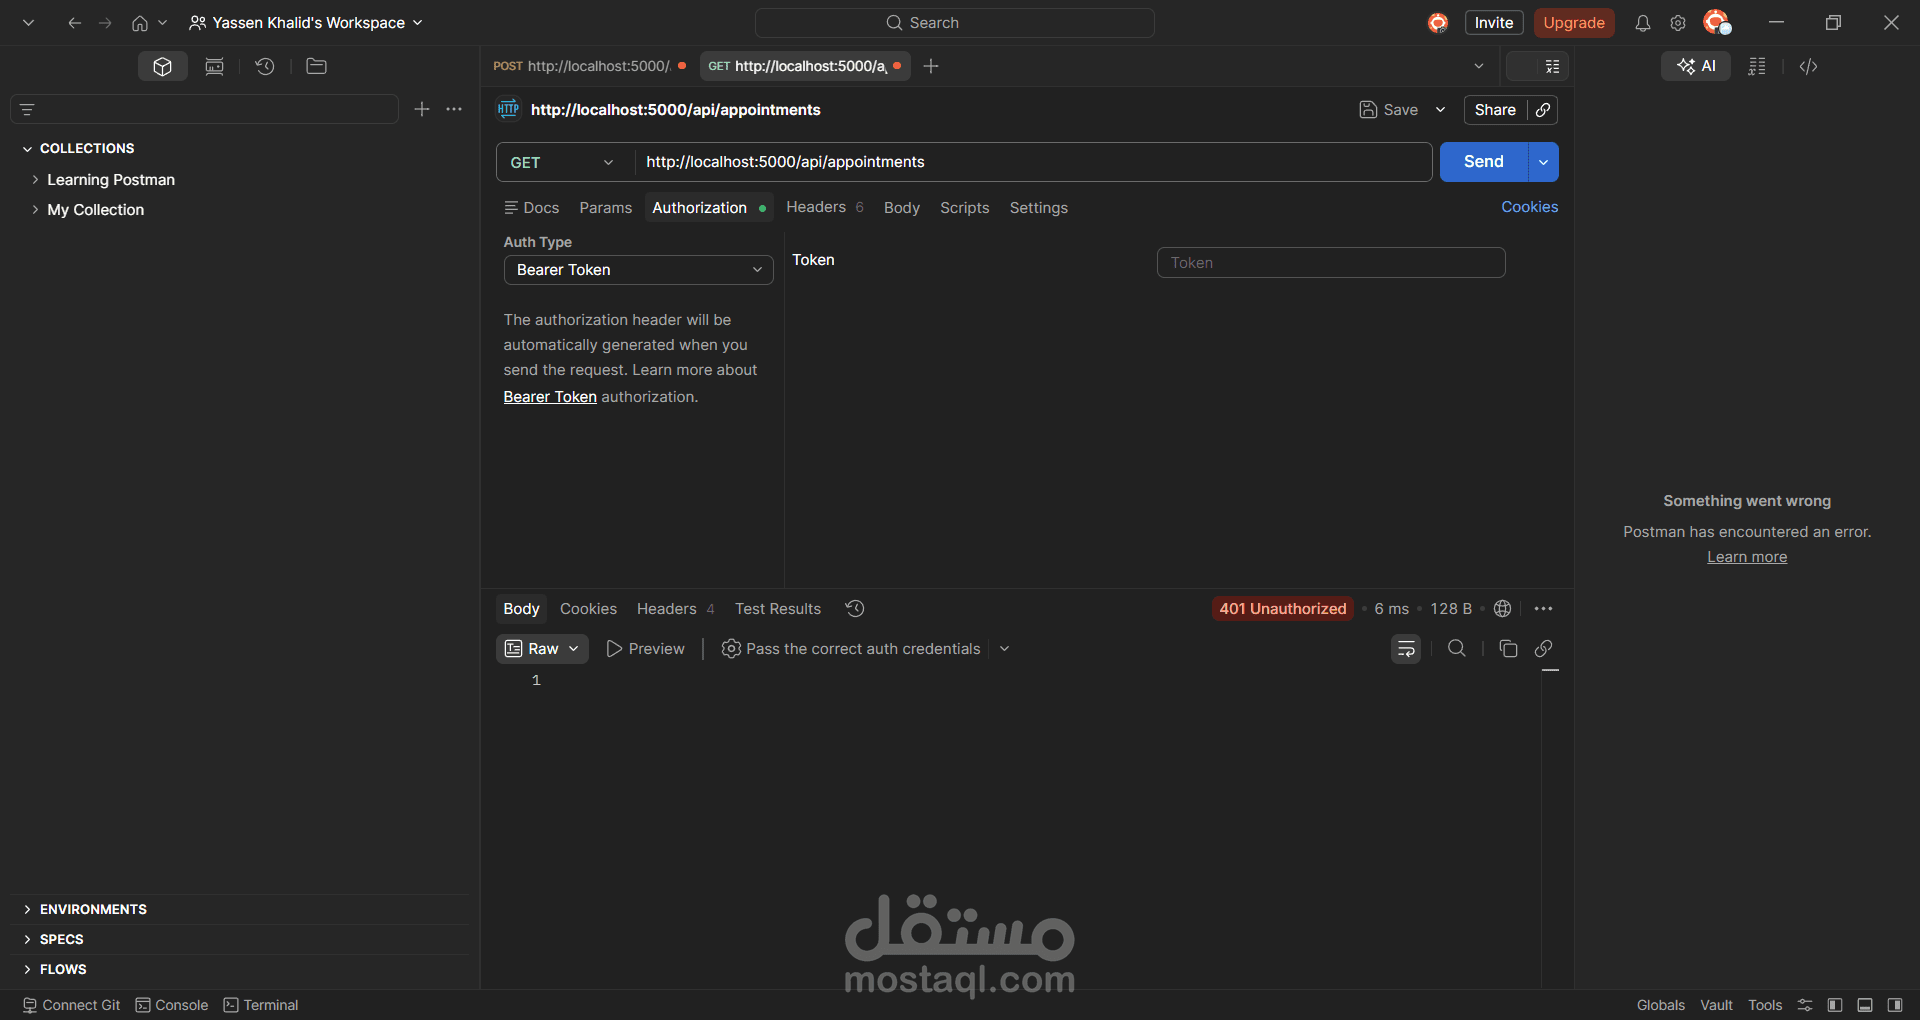Viewport: 1920px width, 1020px height.
Task: Open the open-tabs list chevron
Action: [x=1479, y=66]
